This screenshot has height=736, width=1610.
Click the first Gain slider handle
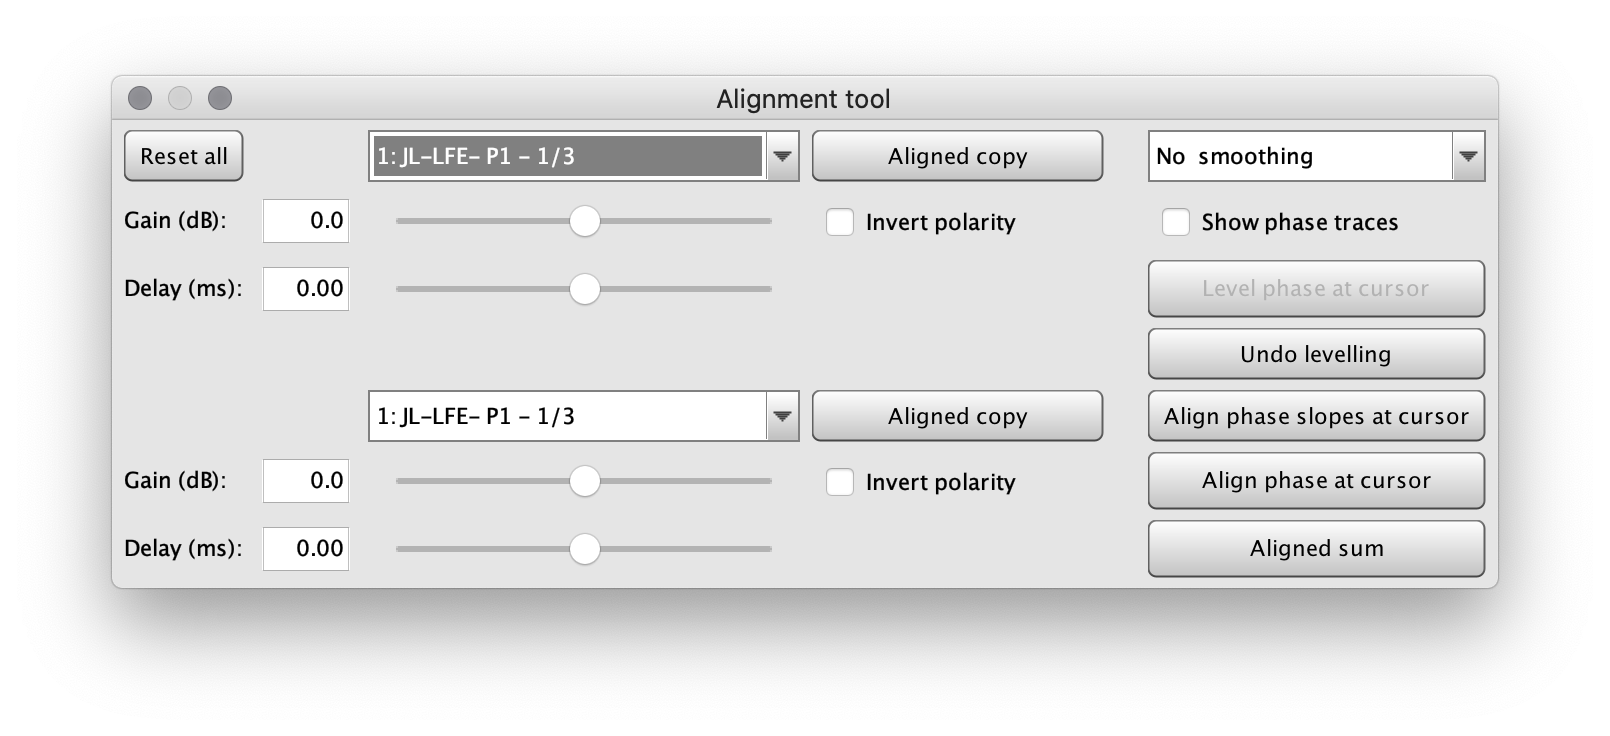585,221
